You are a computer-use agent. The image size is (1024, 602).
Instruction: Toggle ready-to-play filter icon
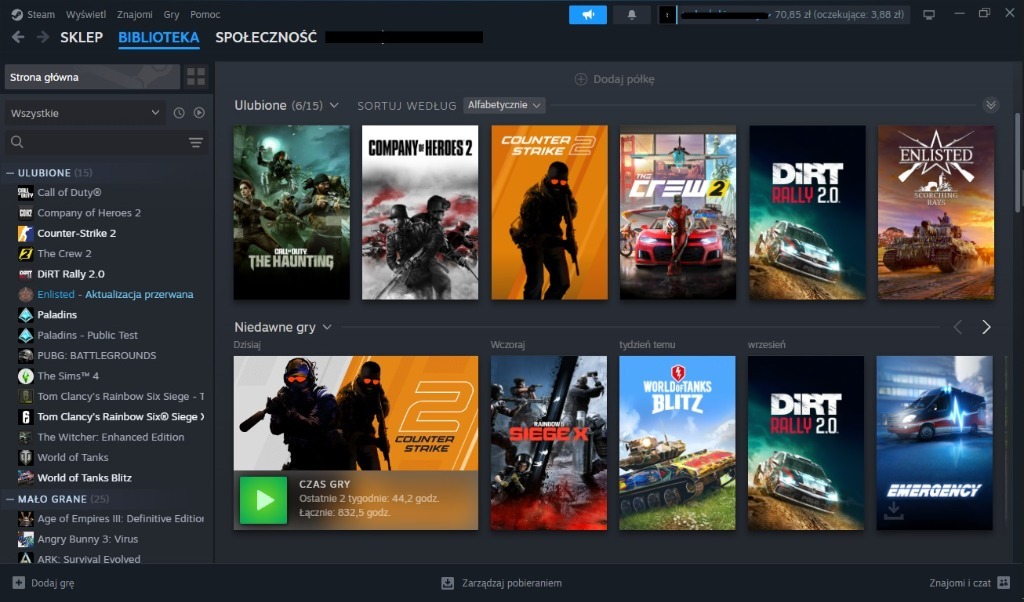coord(199,113)
